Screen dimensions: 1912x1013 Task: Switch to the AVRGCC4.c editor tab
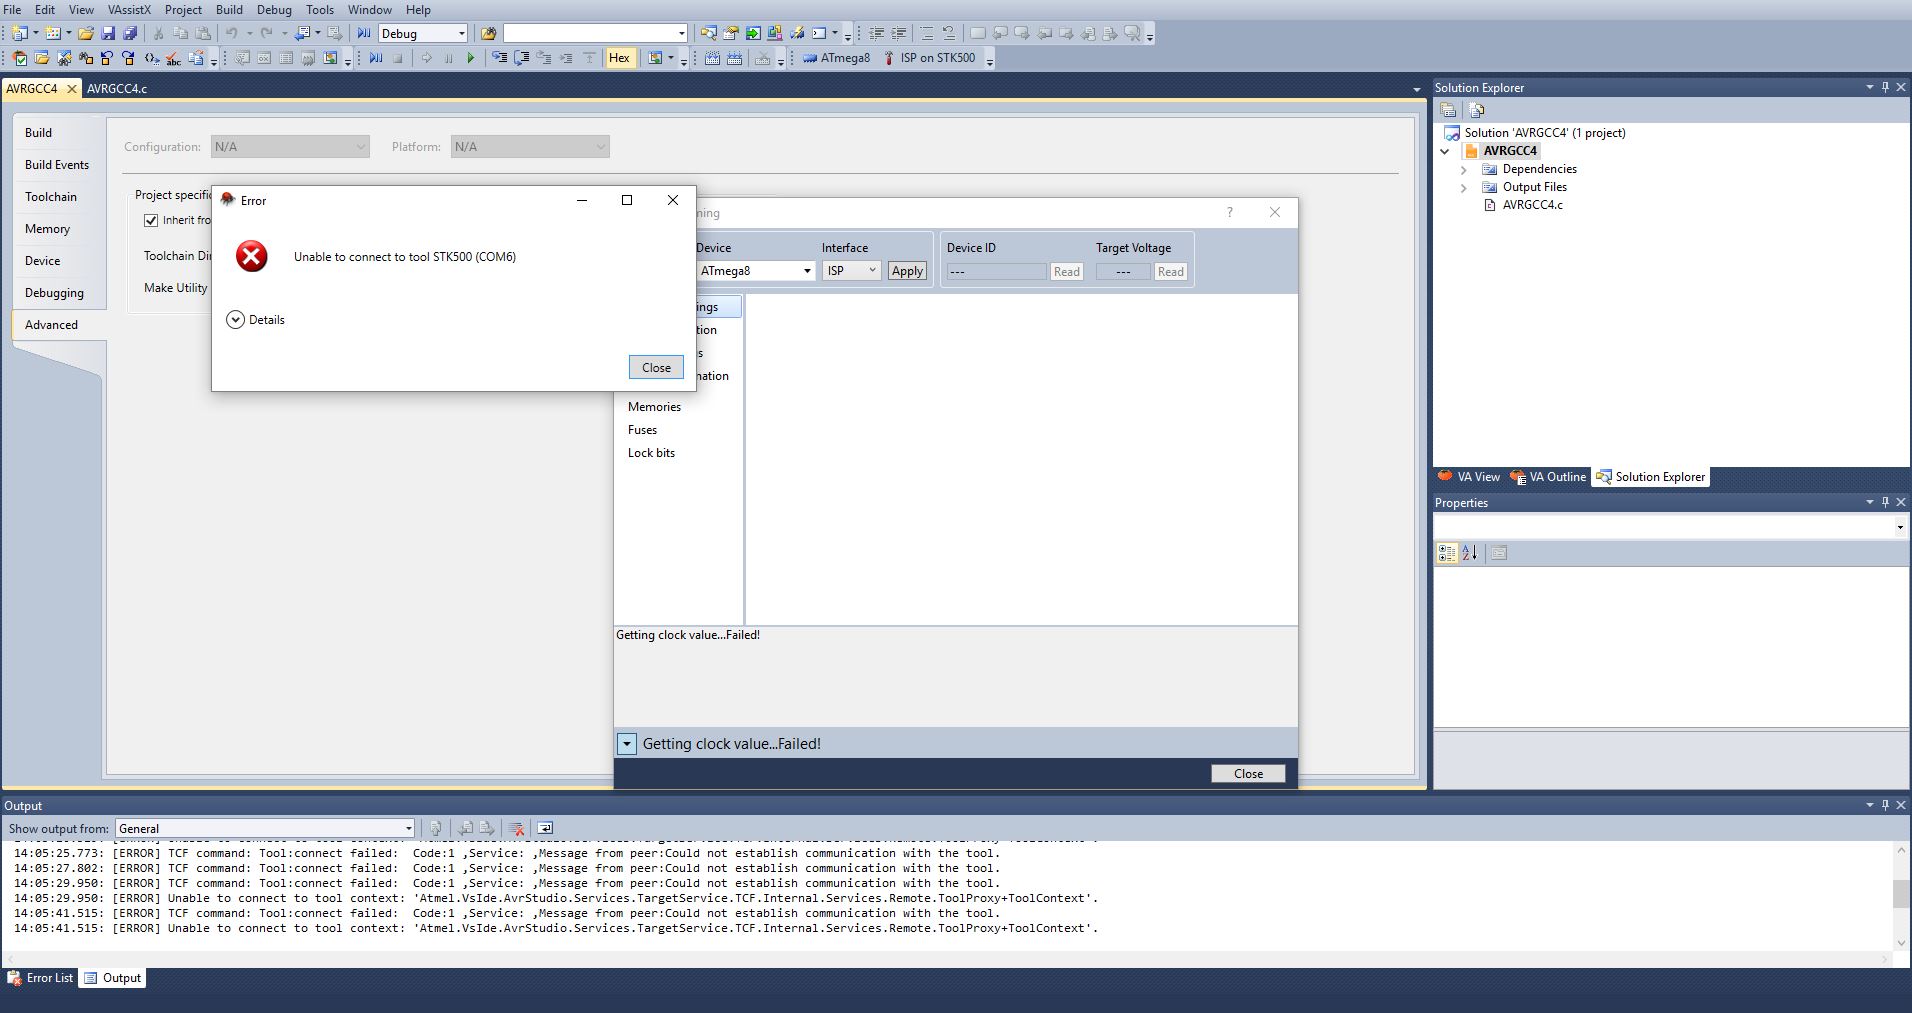[117, 88]
